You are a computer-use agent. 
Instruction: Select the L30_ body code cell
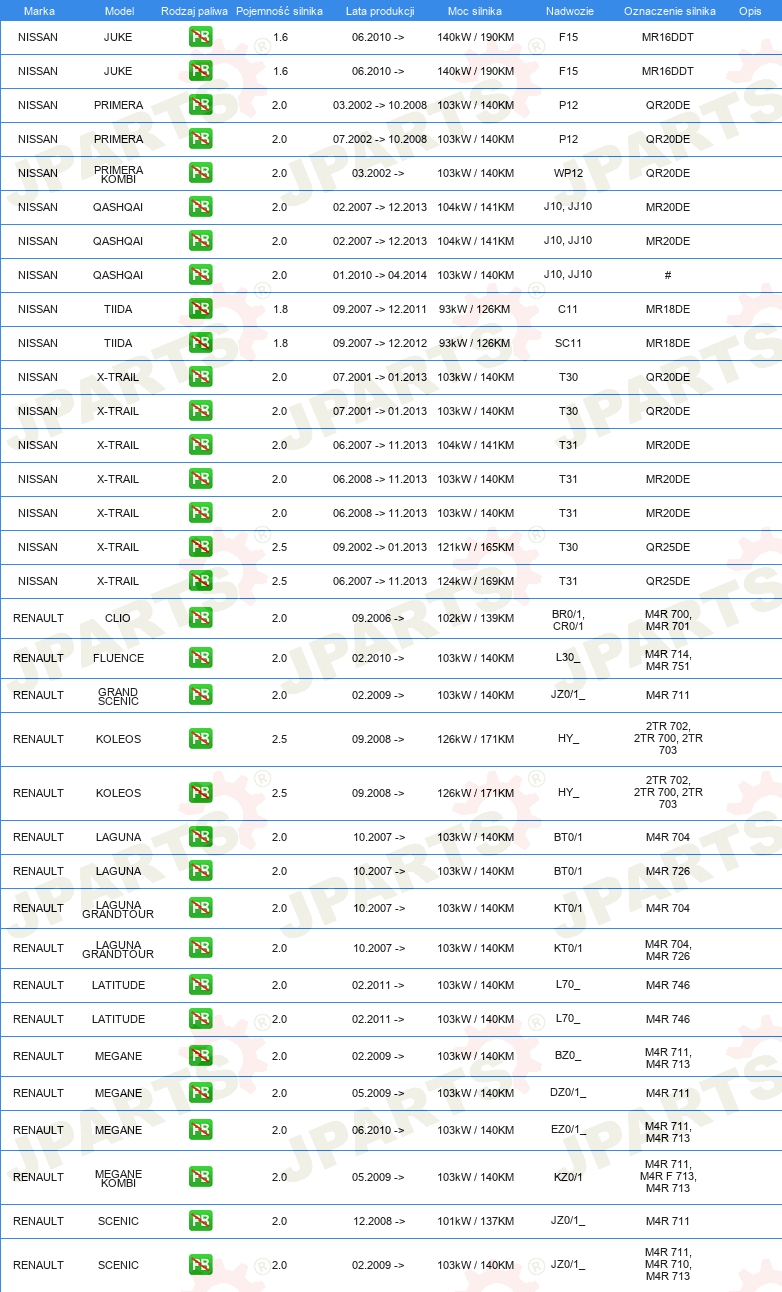[568, 658]
